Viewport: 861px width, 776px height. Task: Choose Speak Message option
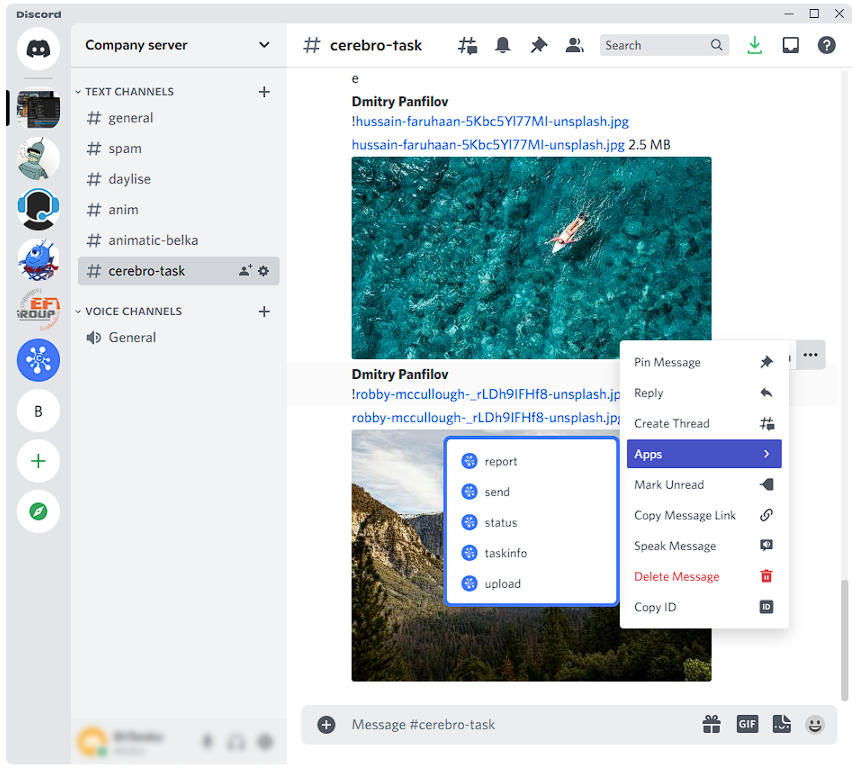[x=704, y=546]
